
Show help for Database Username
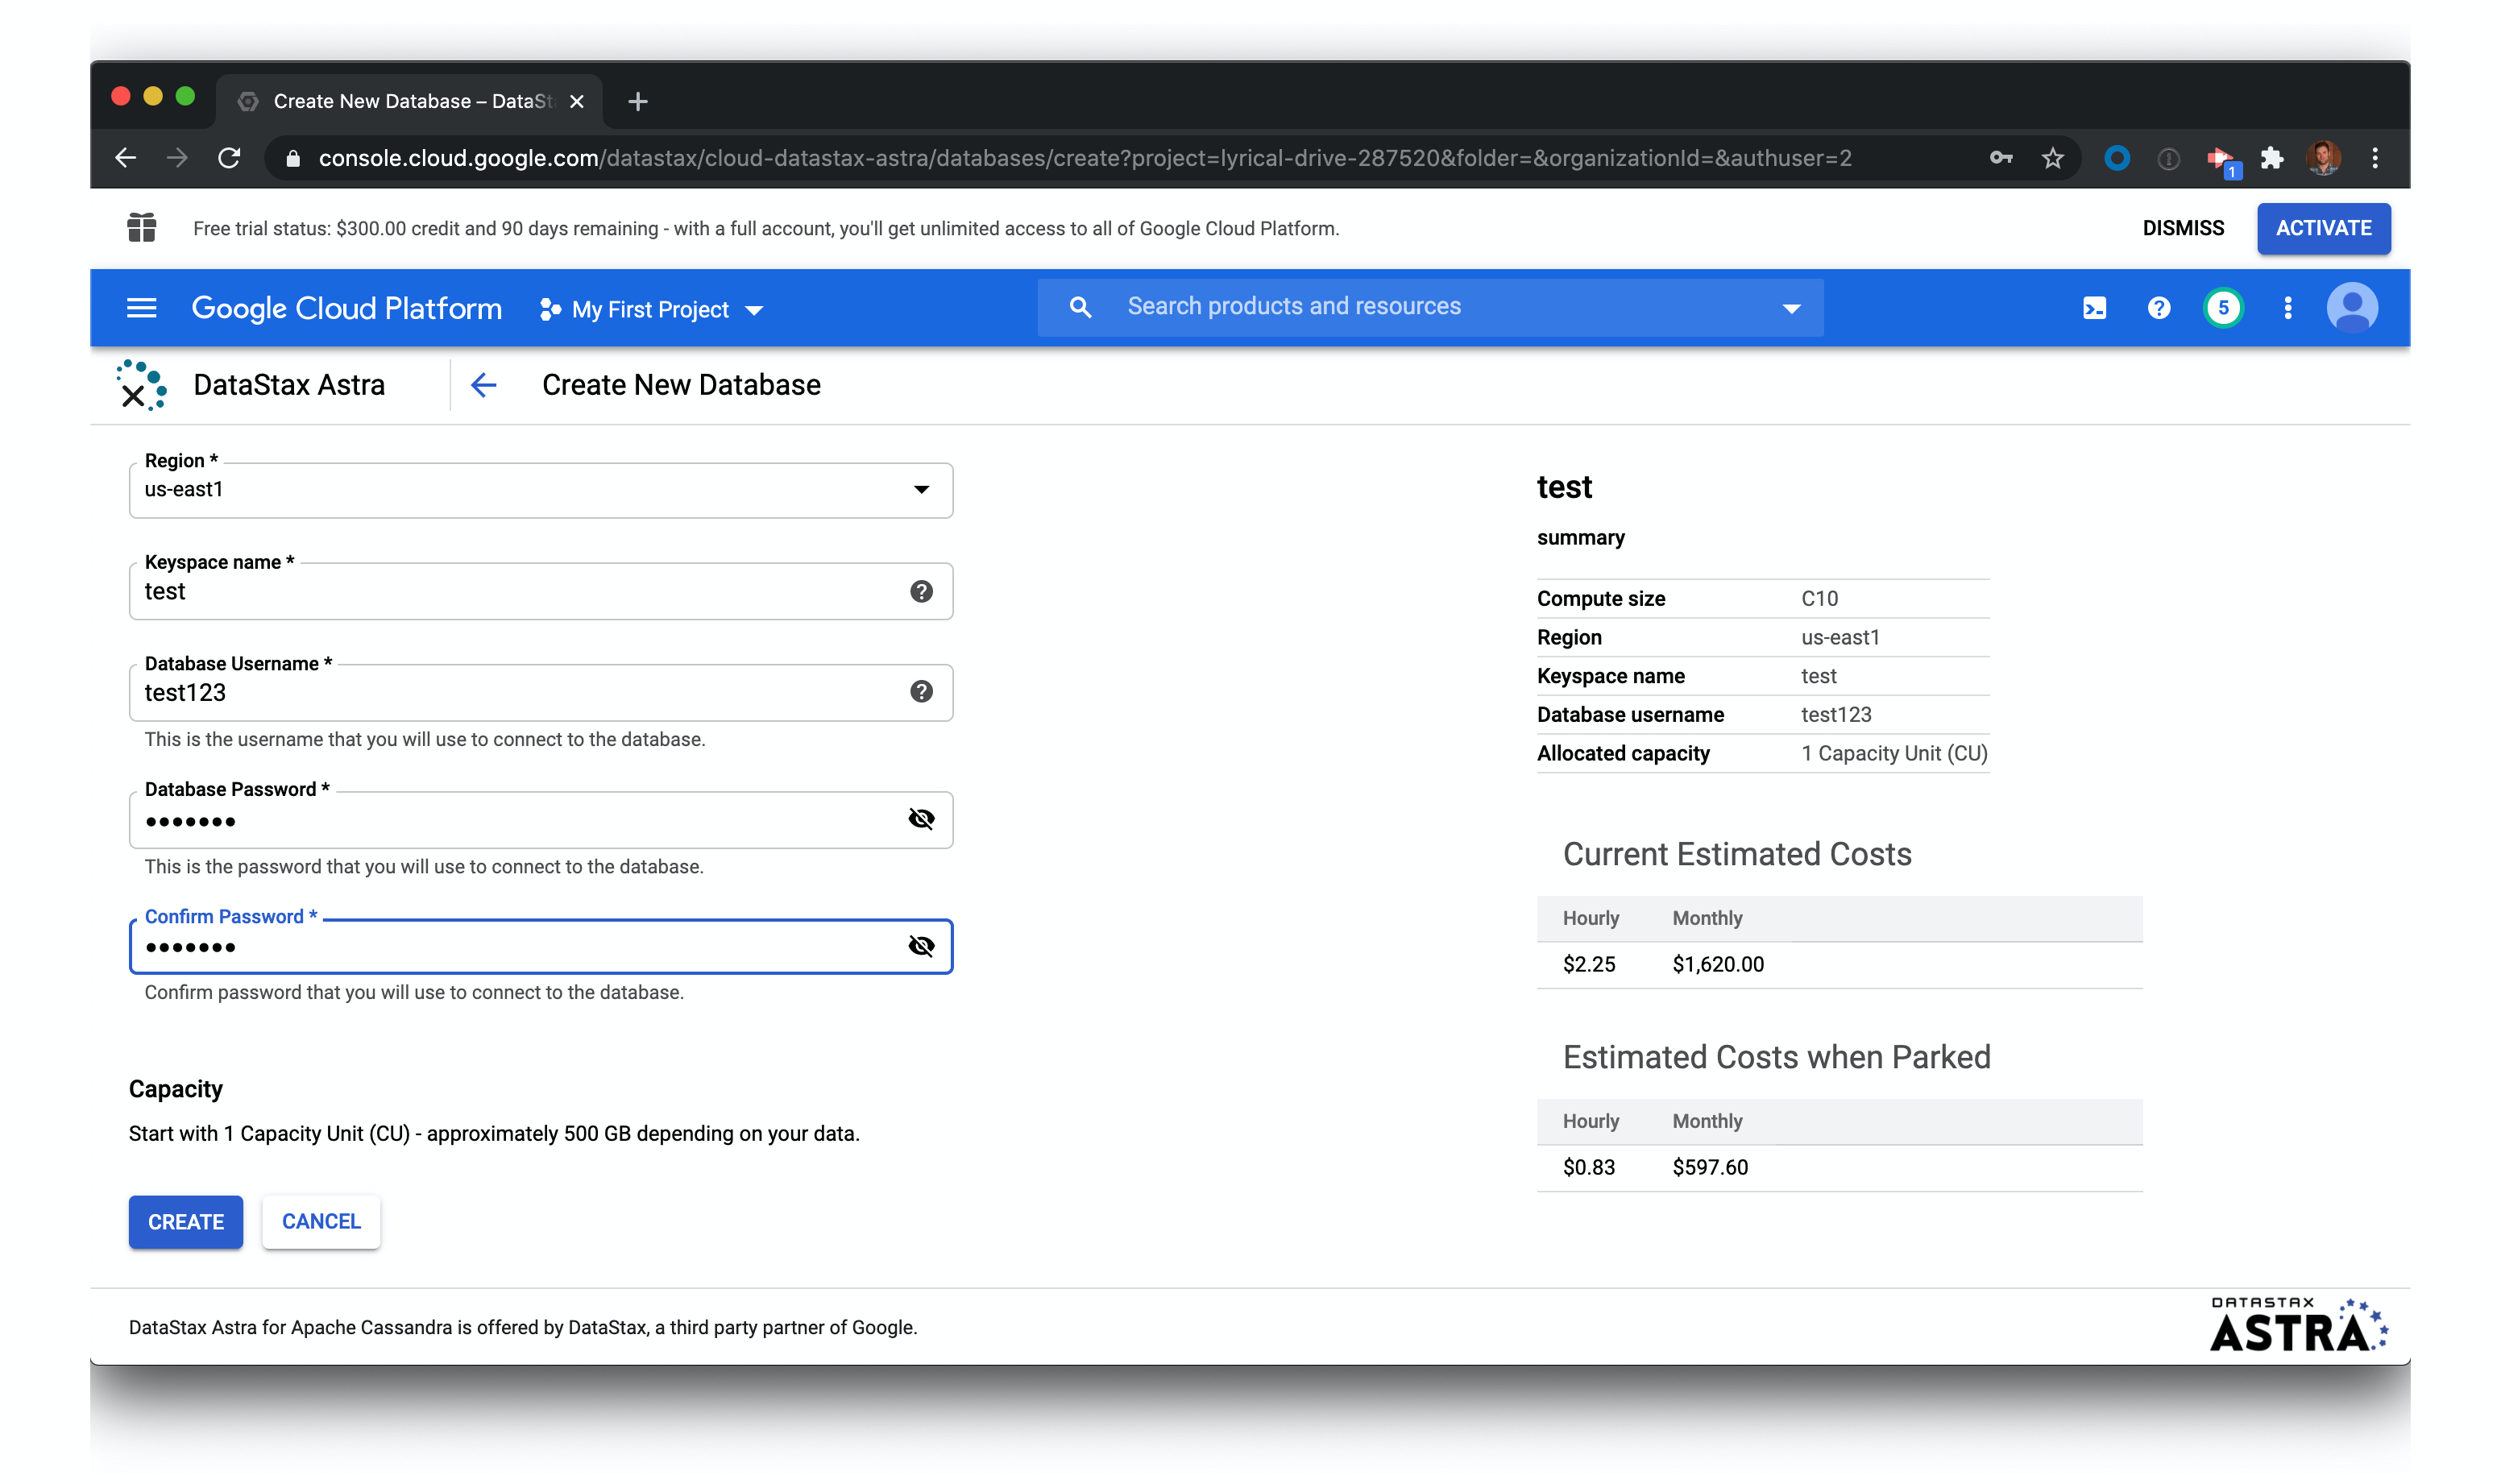tap(921, 691)
